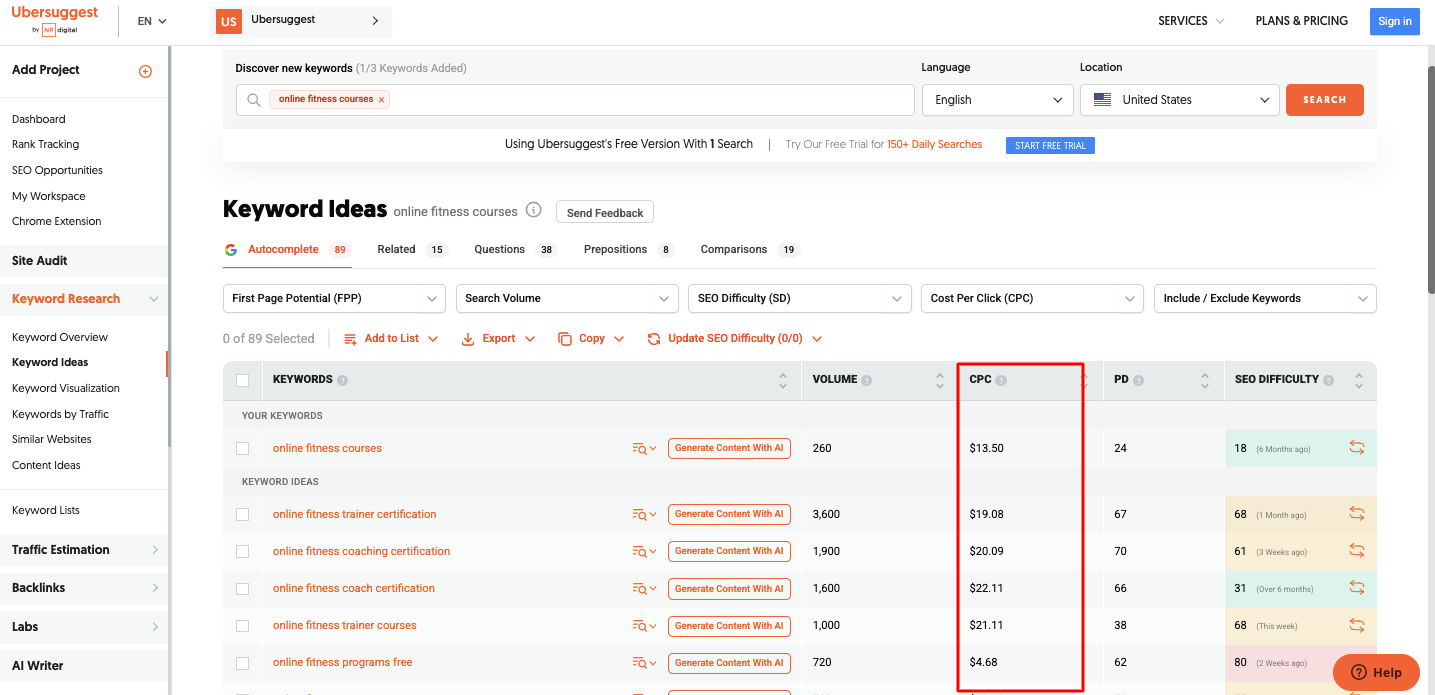The height and width of the screenshot is (695, 1435).
Task: Click the Send Feedback button
Action: pyautogui.click(x=605, y=212)
